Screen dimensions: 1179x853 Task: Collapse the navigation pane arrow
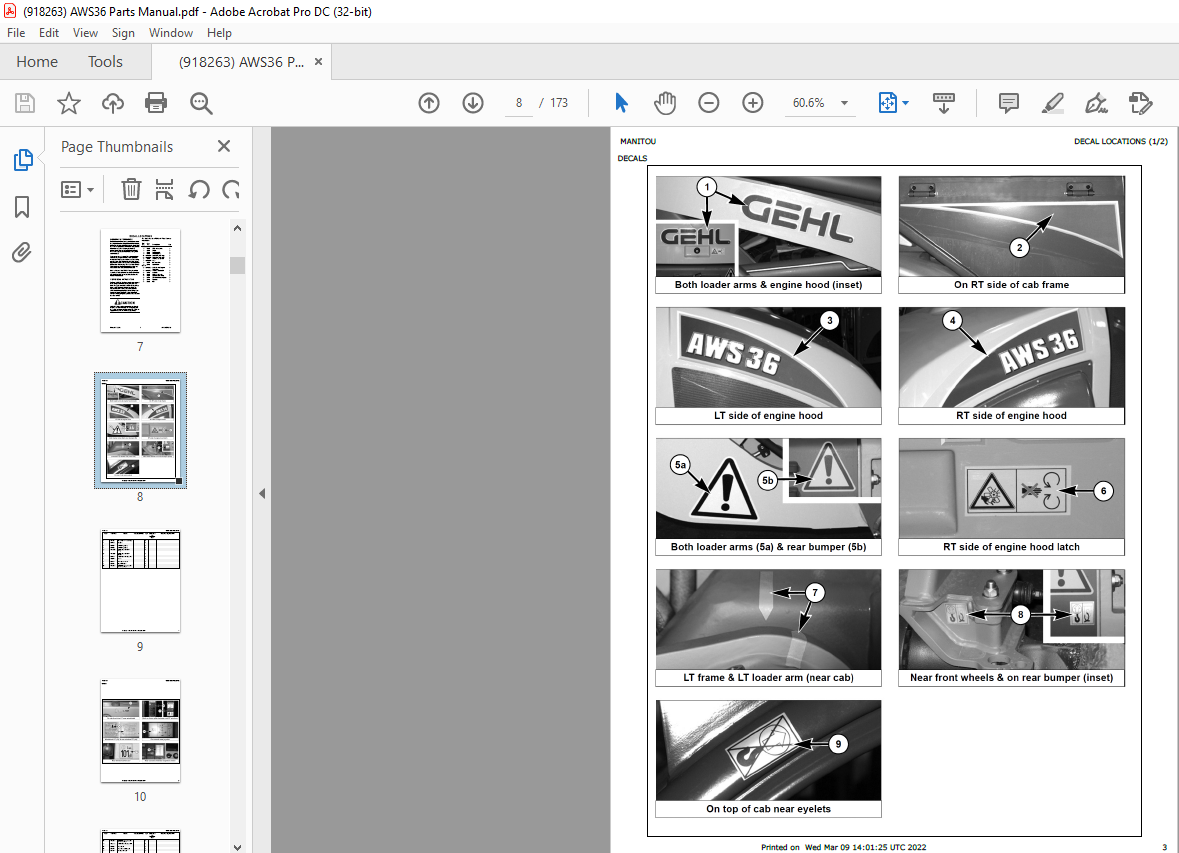262,494
